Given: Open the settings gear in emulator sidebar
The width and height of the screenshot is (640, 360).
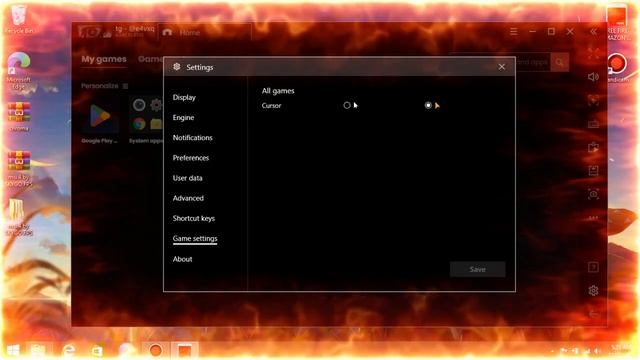Looking at the screenshot, I should click(x=593, y=291).
